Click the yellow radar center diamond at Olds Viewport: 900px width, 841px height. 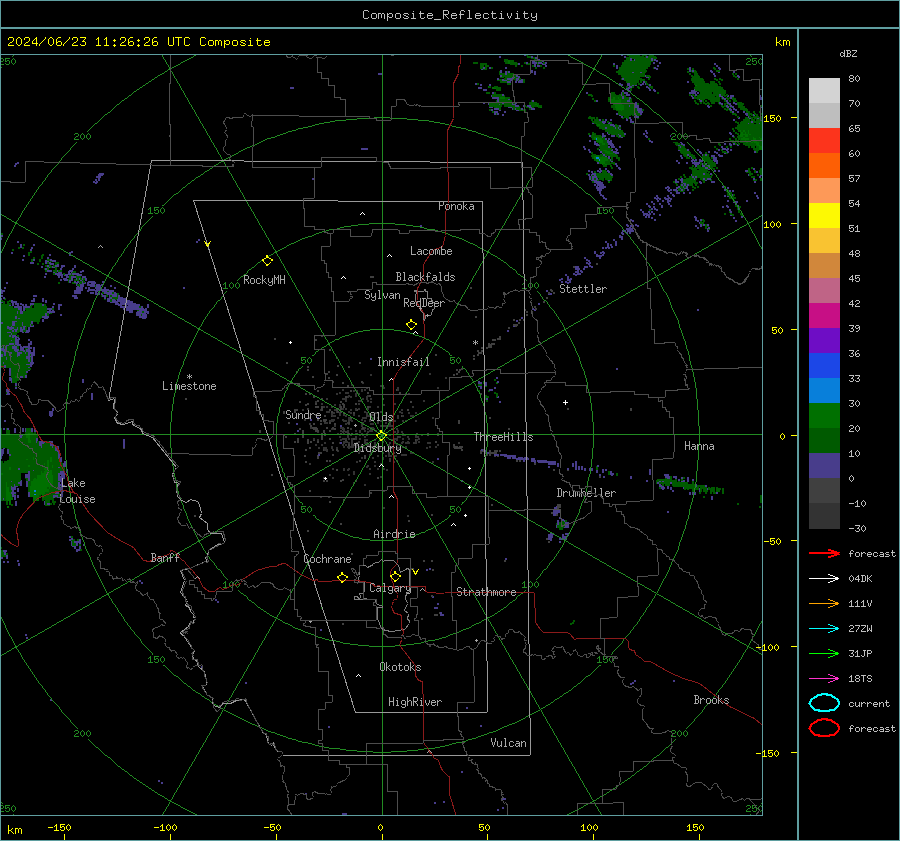(382, 436)
